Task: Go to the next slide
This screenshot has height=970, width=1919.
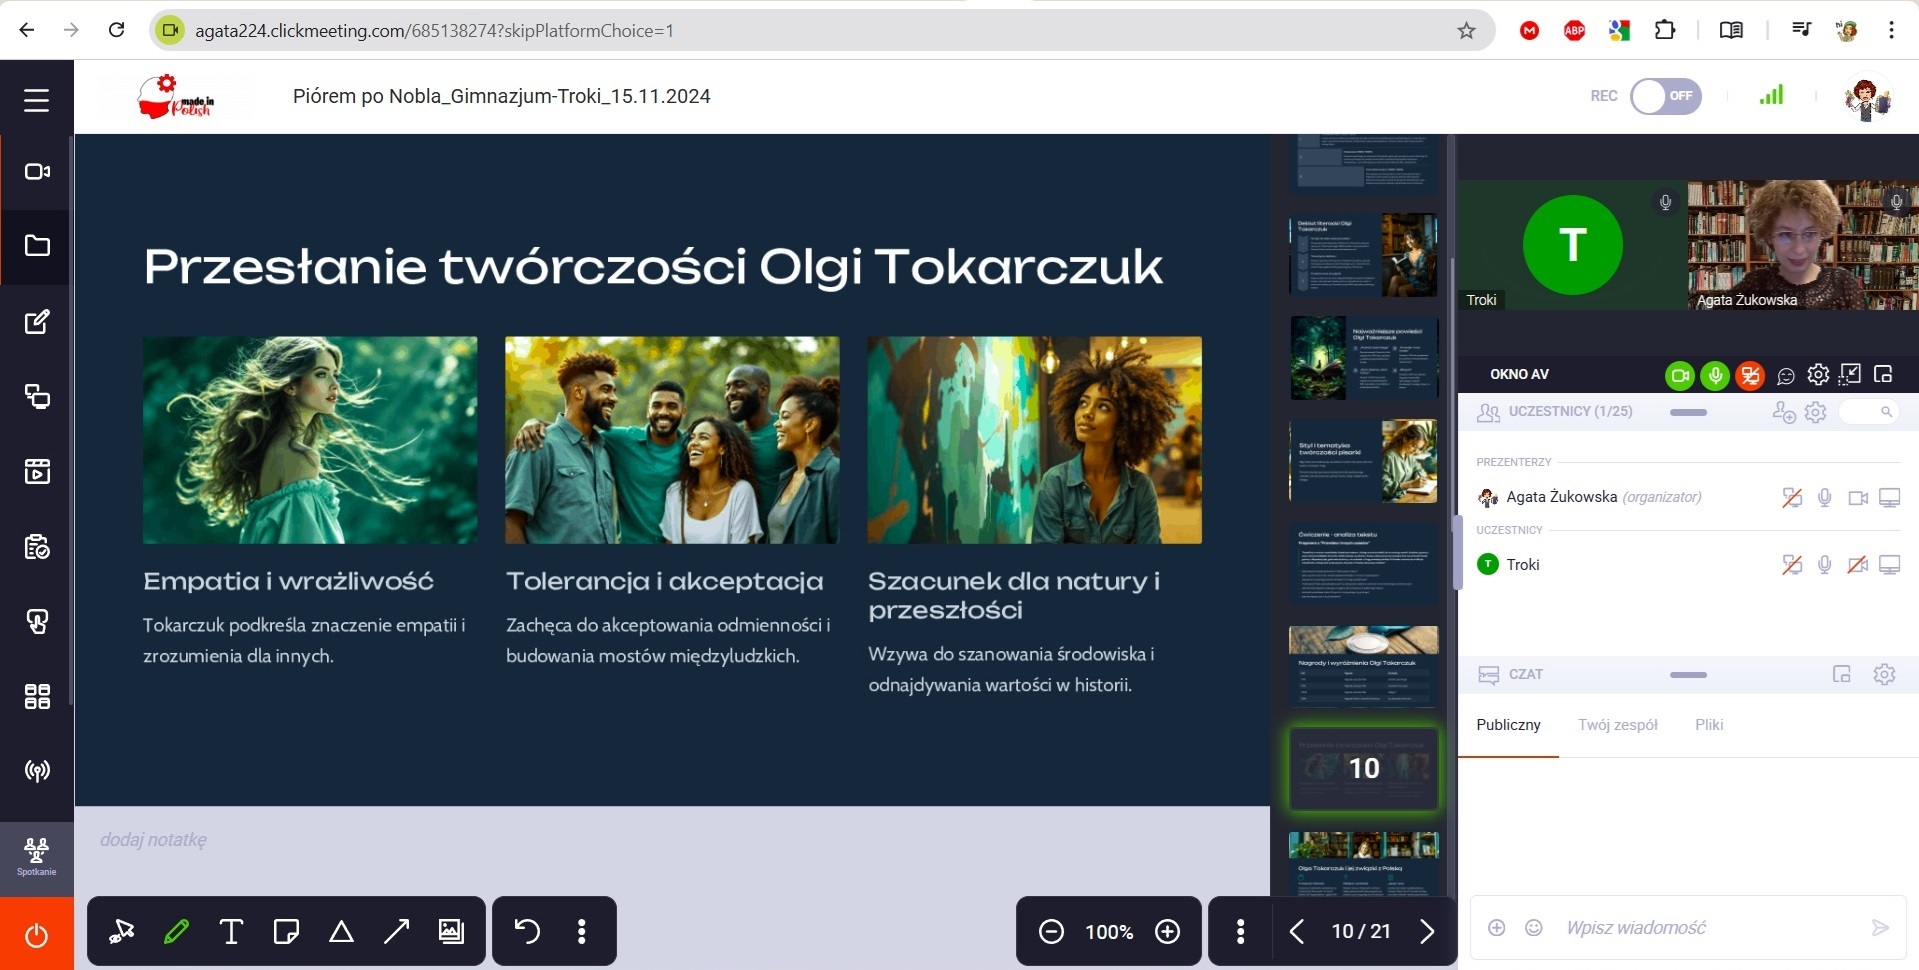Action: pos(1427,932)
